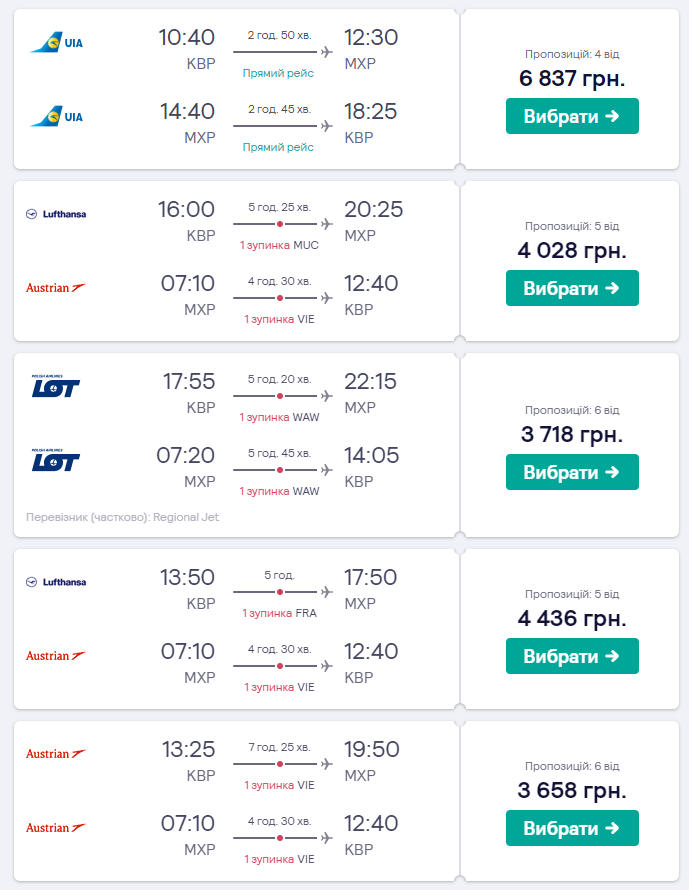Screen dimensions: 689x890
Task: Click the "Пропозицій: 4 від" offers label
Action: click(572, 54)
